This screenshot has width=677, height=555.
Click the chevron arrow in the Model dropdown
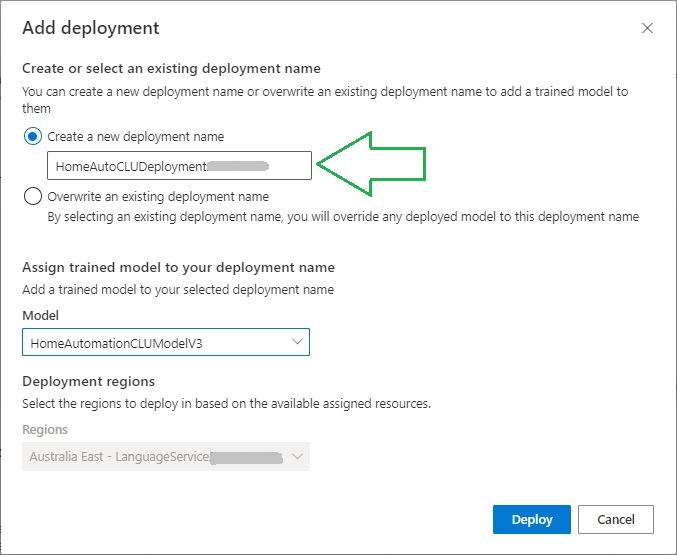click(297, 342)
